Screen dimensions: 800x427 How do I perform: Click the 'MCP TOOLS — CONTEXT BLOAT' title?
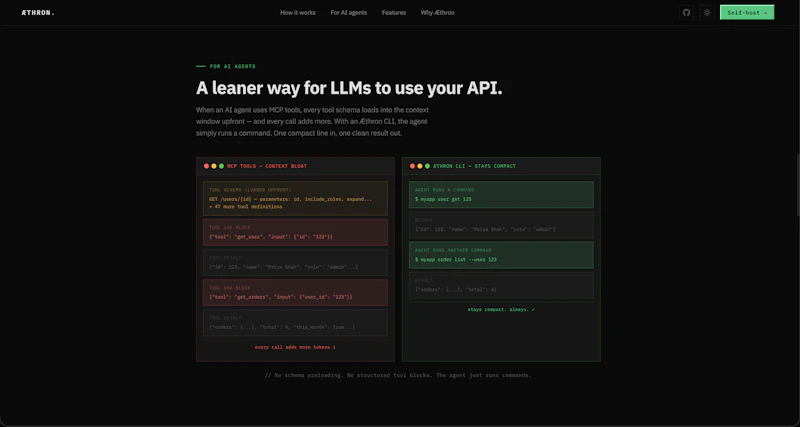click(267, 166)
